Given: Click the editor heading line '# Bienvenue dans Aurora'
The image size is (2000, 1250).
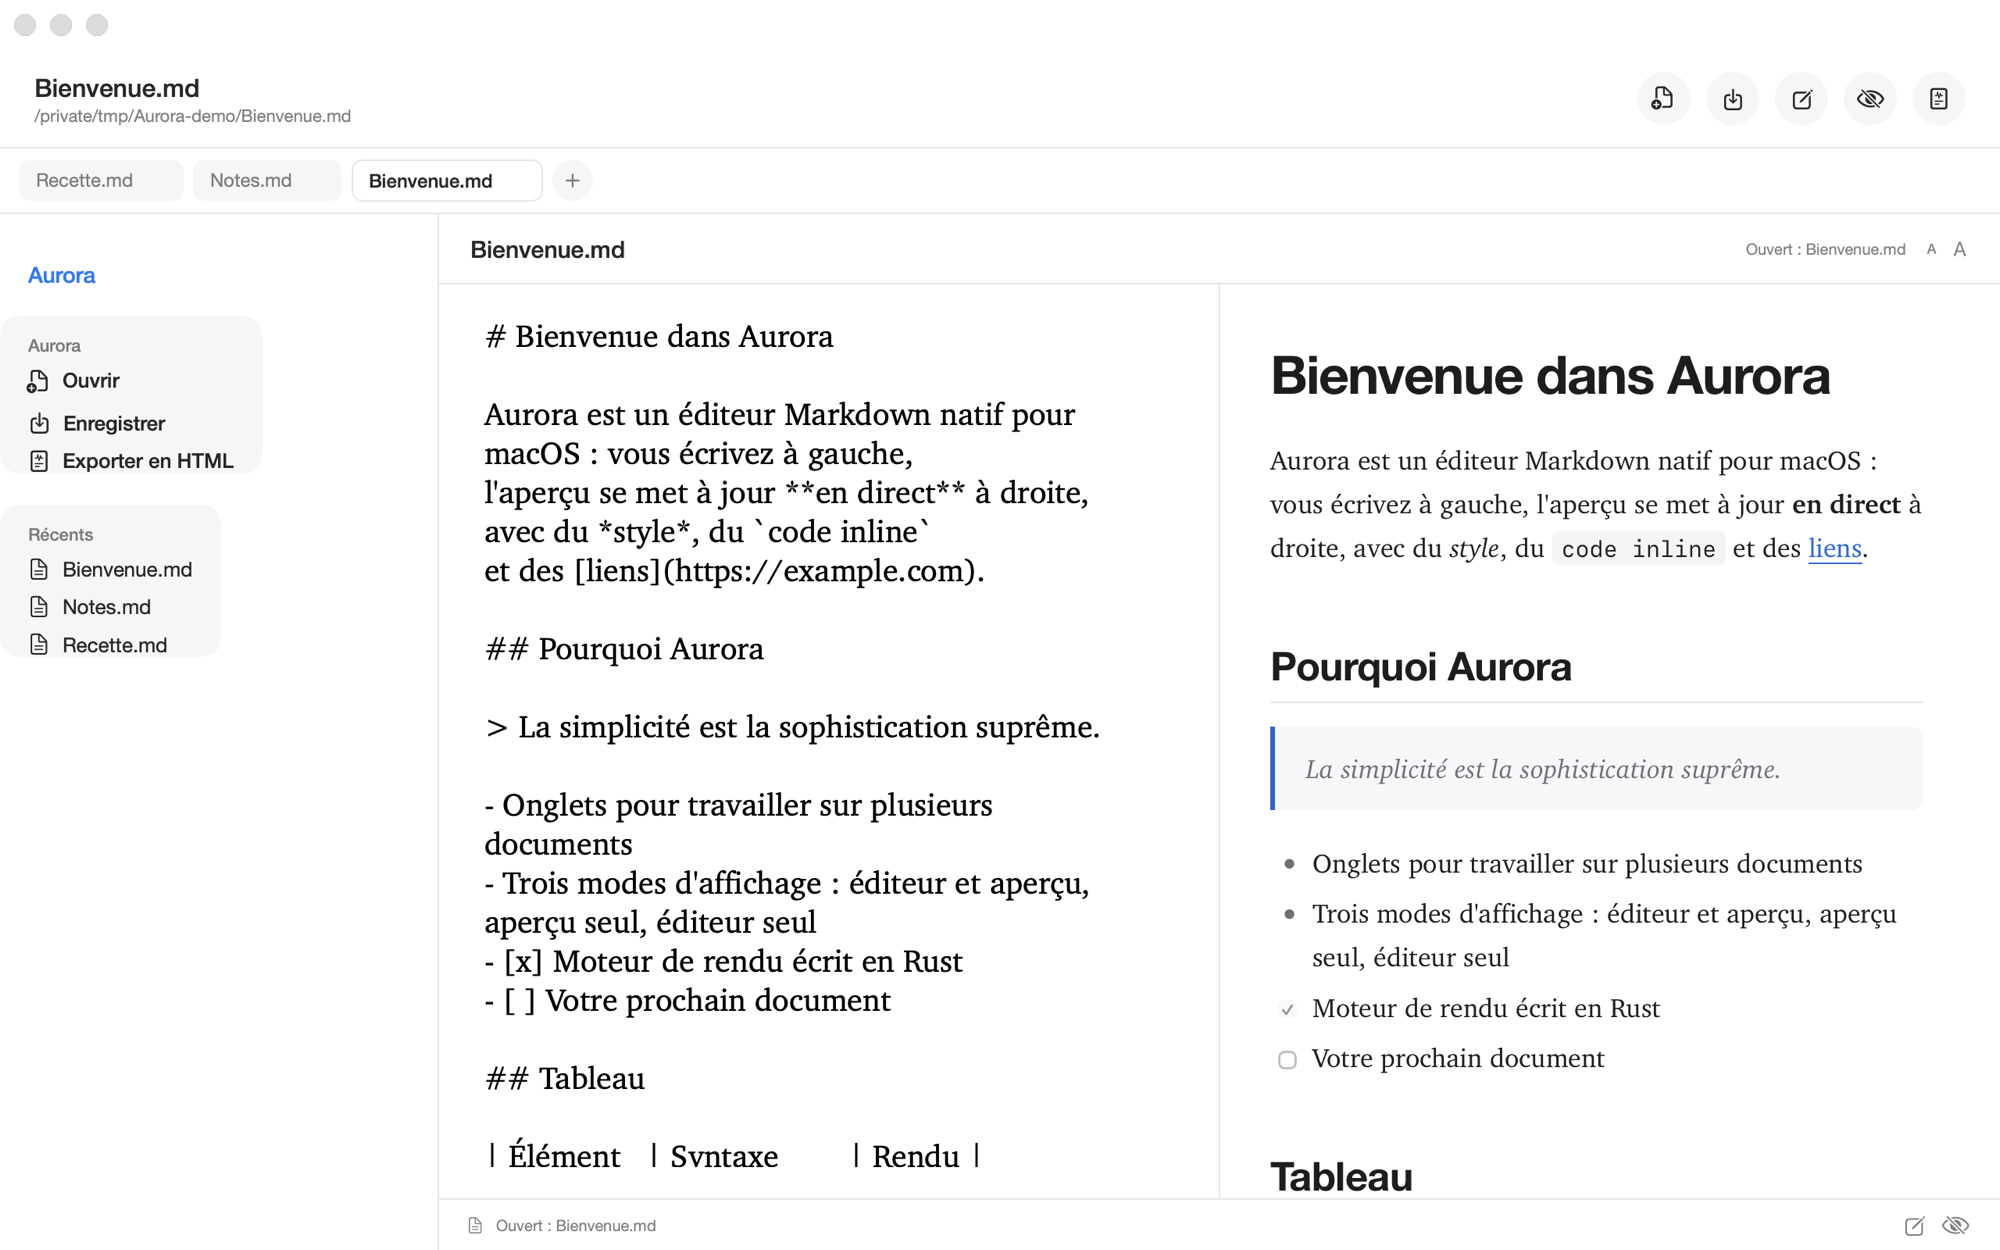Looking at the screenshot, I should [x=659, y=337].
